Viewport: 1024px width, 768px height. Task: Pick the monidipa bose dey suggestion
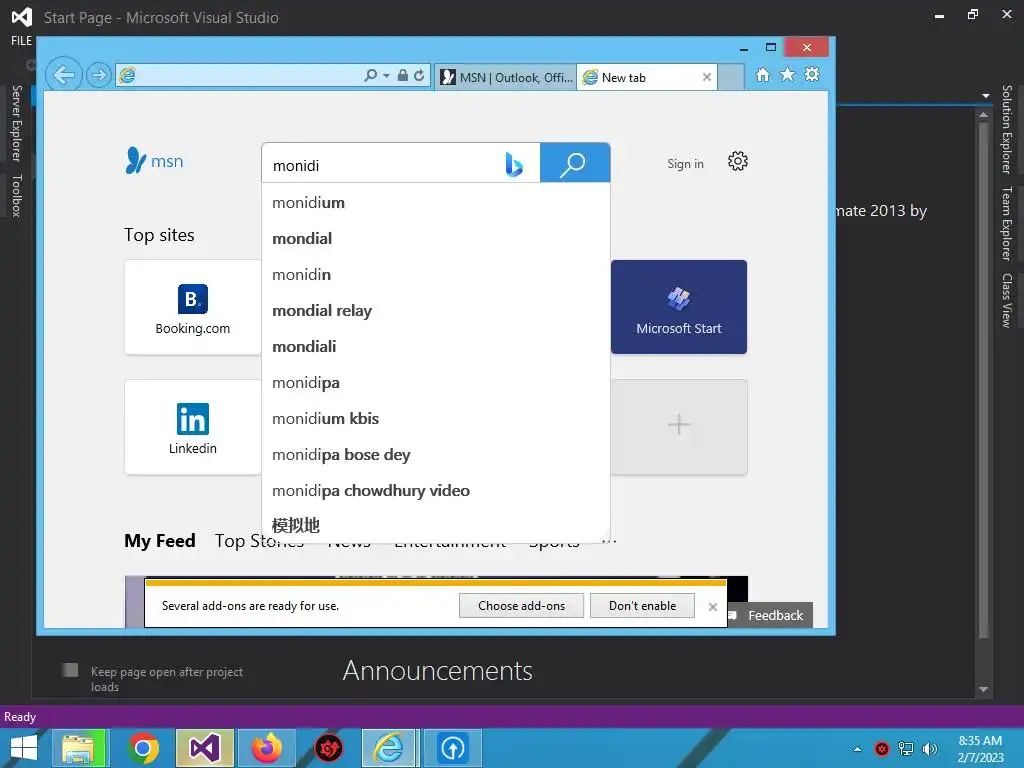[x=436, y=455]
